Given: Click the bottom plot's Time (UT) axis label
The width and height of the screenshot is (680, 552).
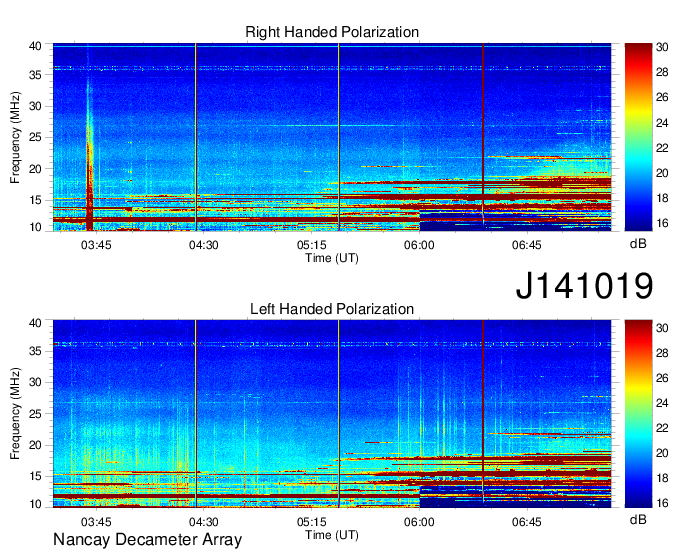Looking at the screenshot, I should click(x=332, y=535).
